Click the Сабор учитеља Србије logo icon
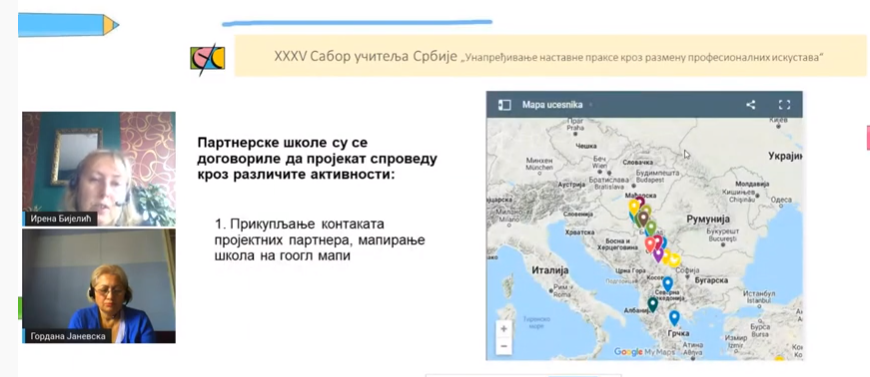This screenshot has width=870, height=377. pos(208,58)
